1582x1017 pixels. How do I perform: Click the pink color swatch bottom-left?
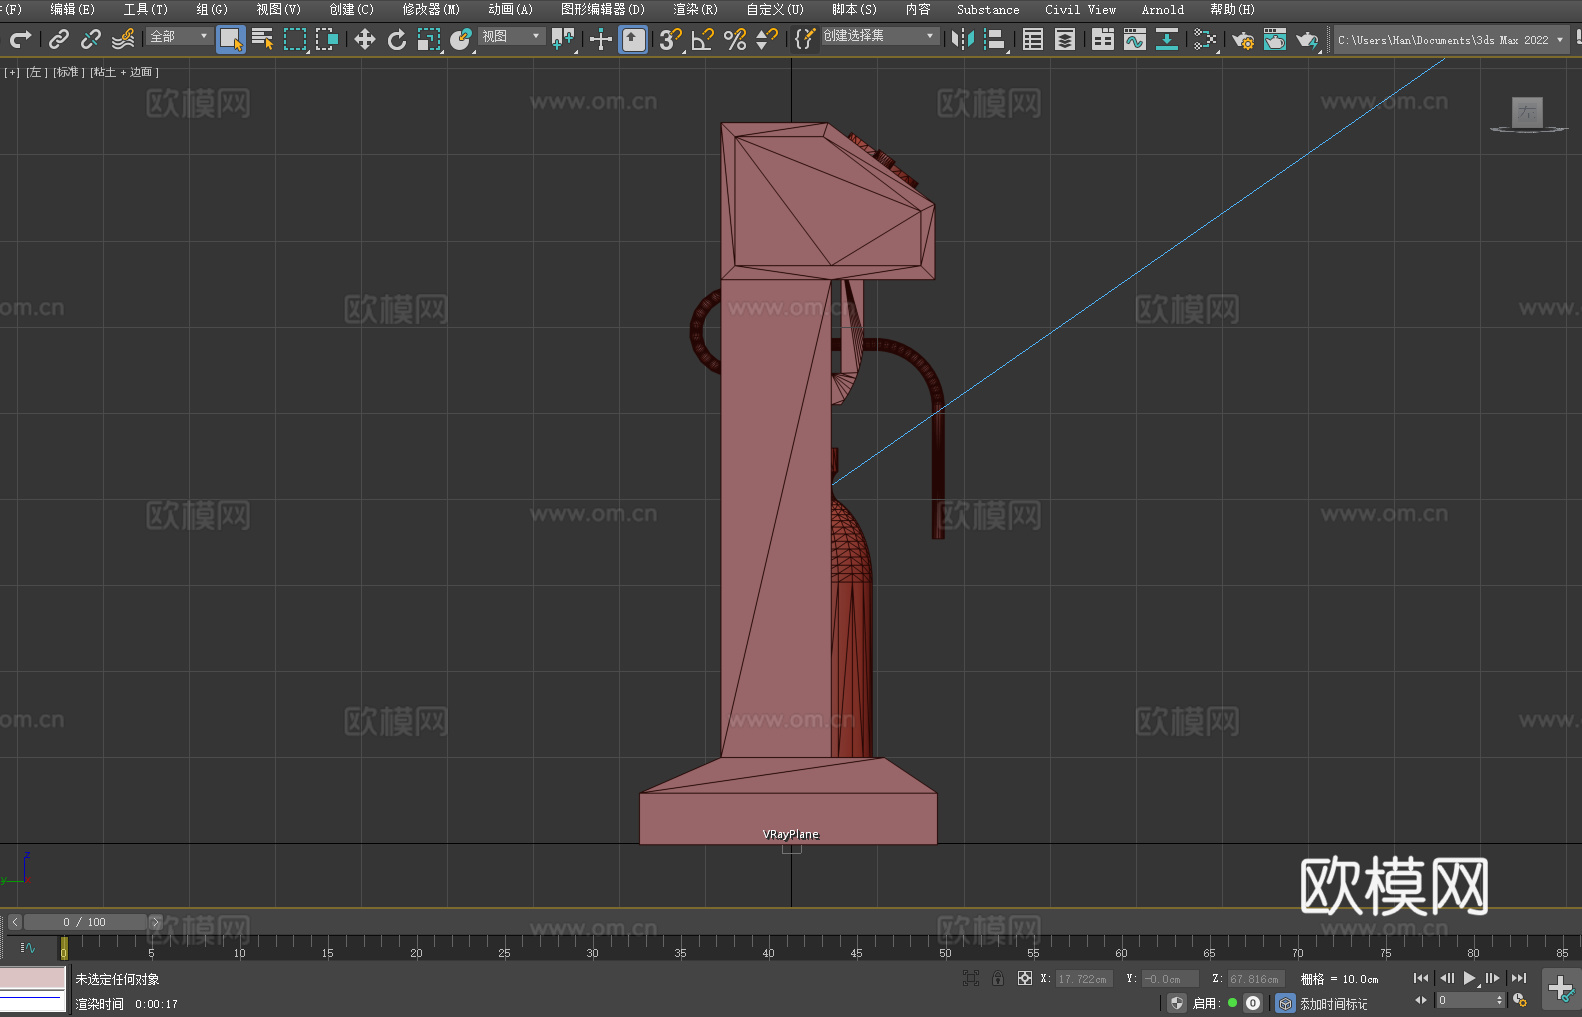(33, 977)
